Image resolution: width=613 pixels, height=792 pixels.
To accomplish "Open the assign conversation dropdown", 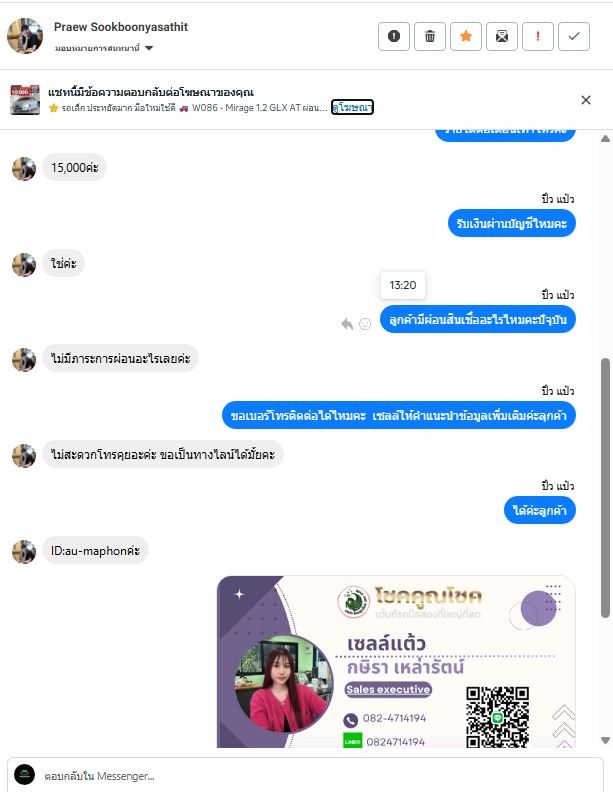I will click(104, 48).
